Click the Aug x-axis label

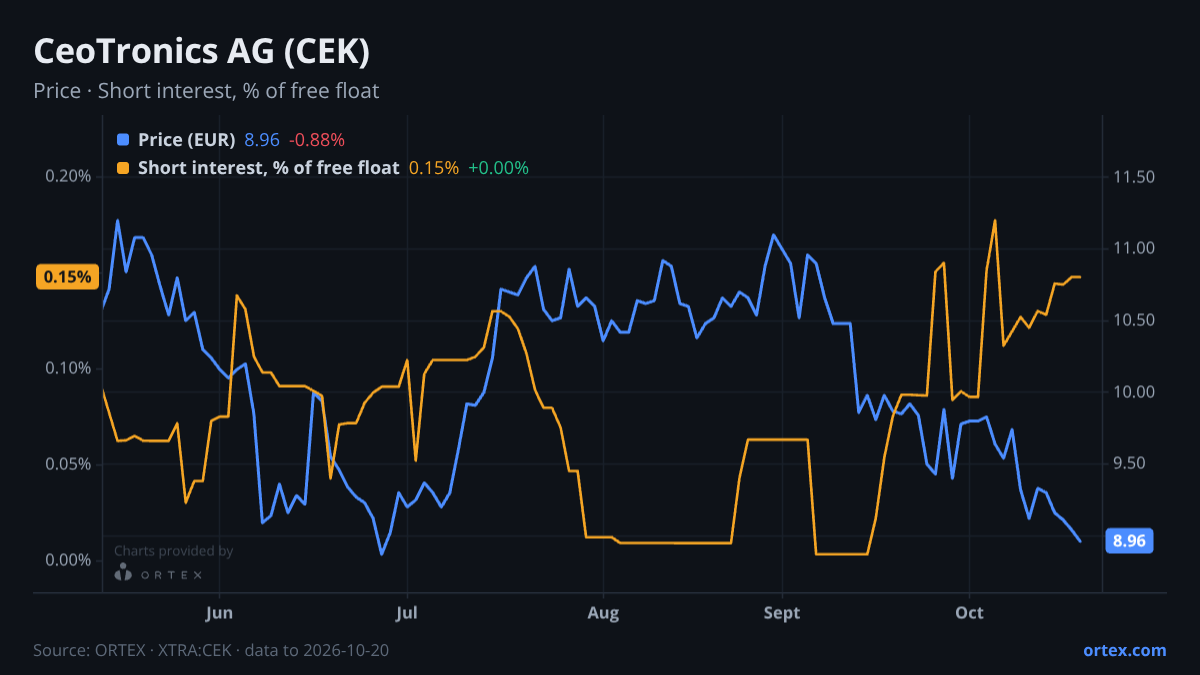[603, 613]
